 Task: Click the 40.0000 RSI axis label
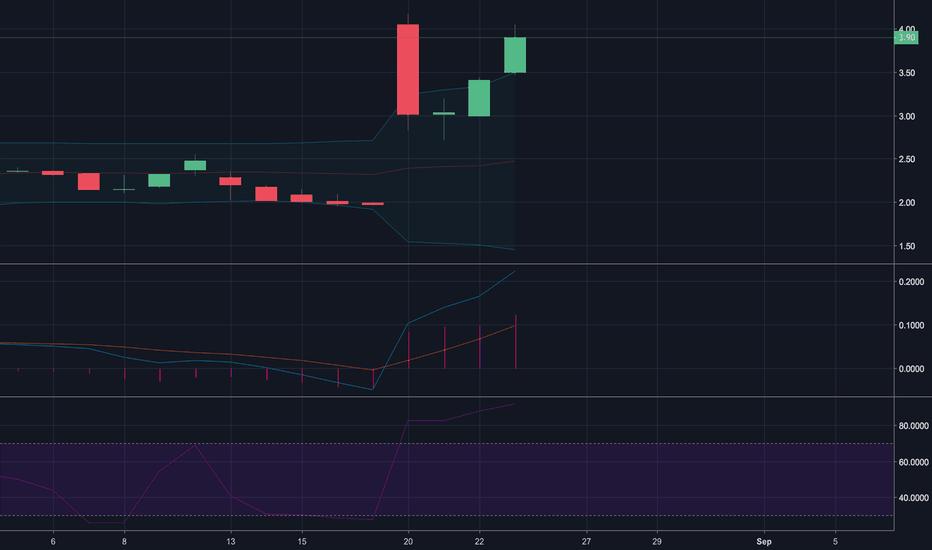pyautogui.click(x=913, y=498)
